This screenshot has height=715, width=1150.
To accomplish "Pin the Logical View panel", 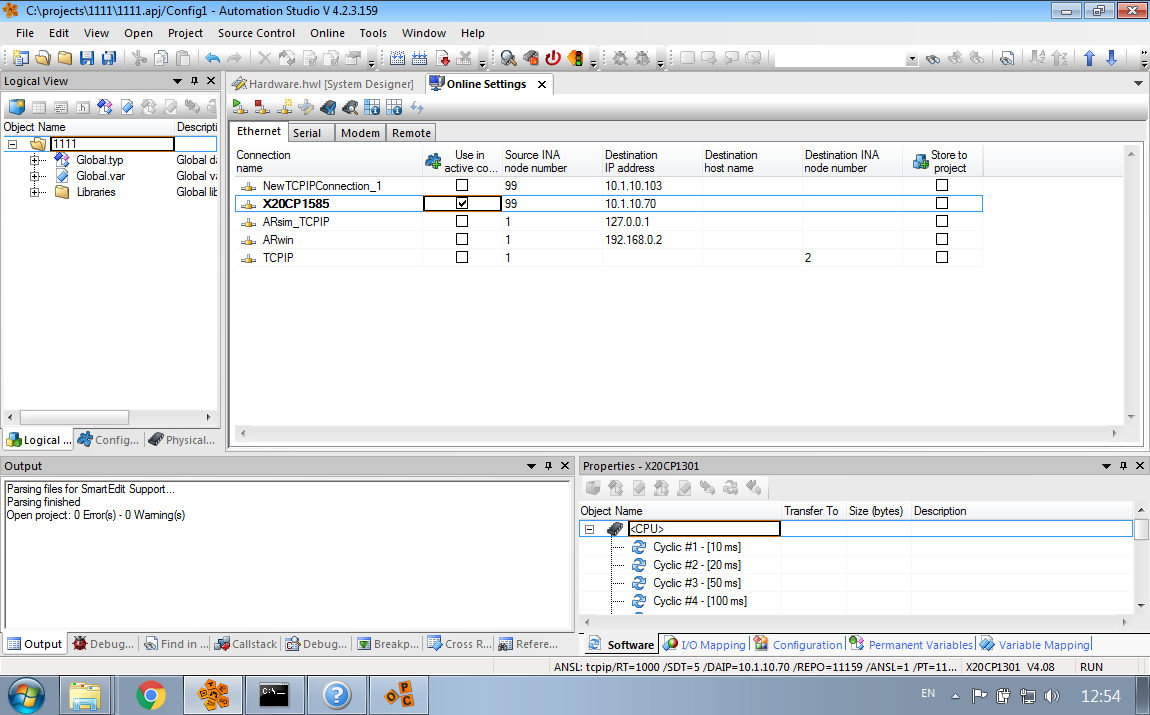I will (x=194, y=81).
